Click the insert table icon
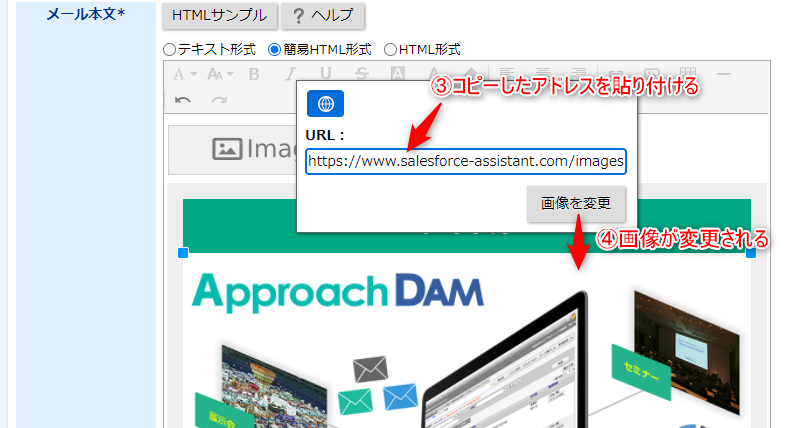785x428 pixels. pos(688,73)
